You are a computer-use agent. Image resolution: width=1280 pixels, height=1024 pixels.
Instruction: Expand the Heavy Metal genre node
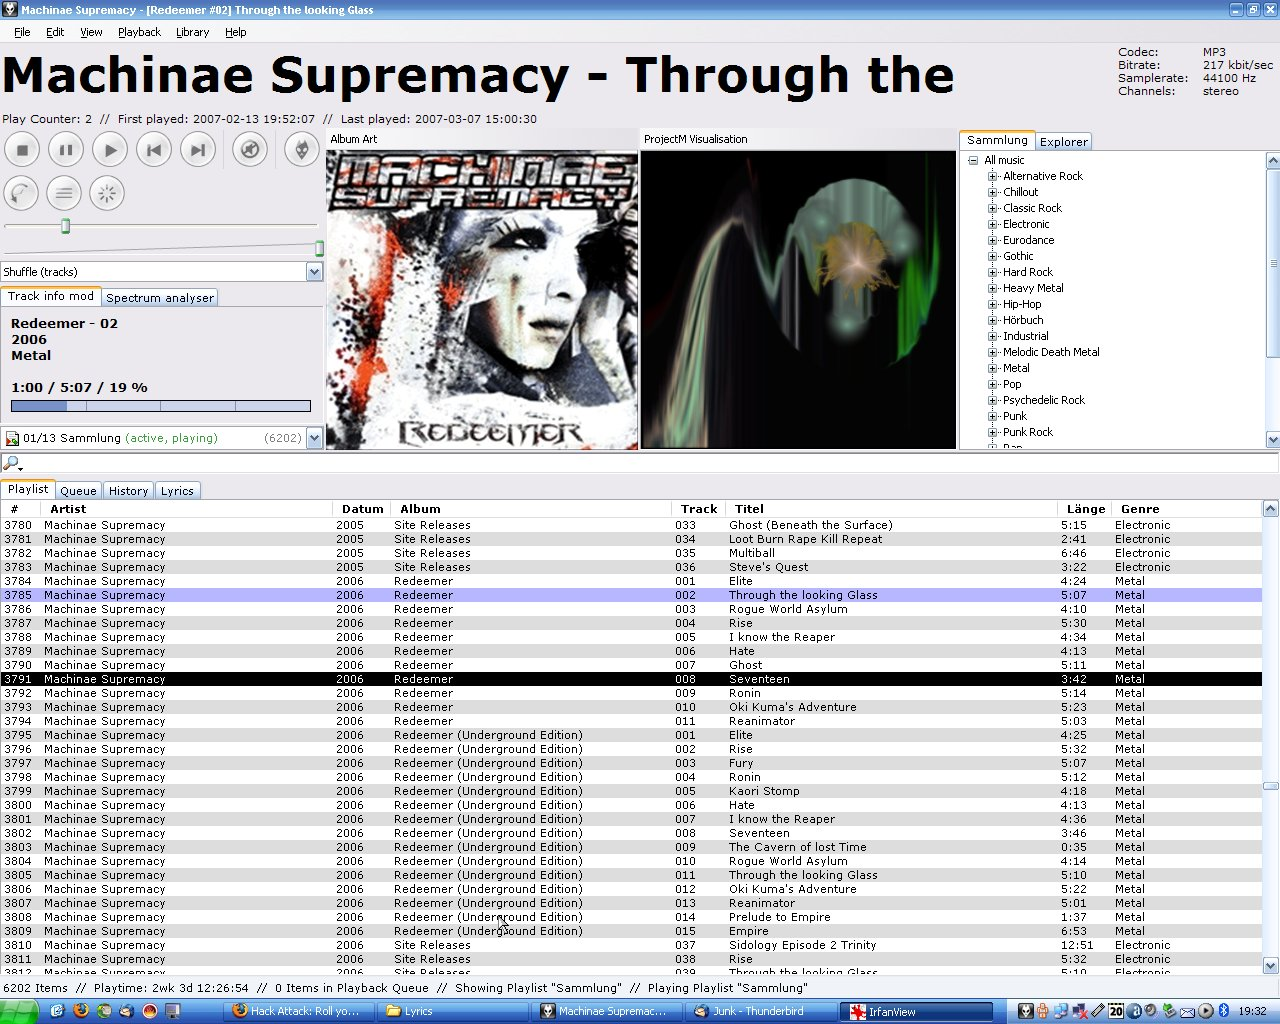tap(993, 288)
